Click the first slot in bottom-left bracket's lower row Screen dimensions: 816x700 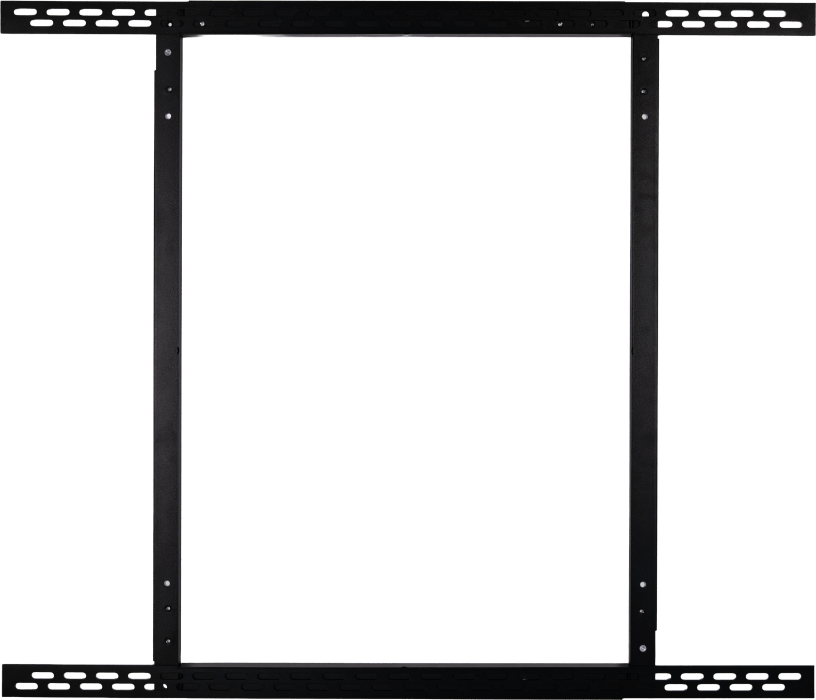(27, 686)
